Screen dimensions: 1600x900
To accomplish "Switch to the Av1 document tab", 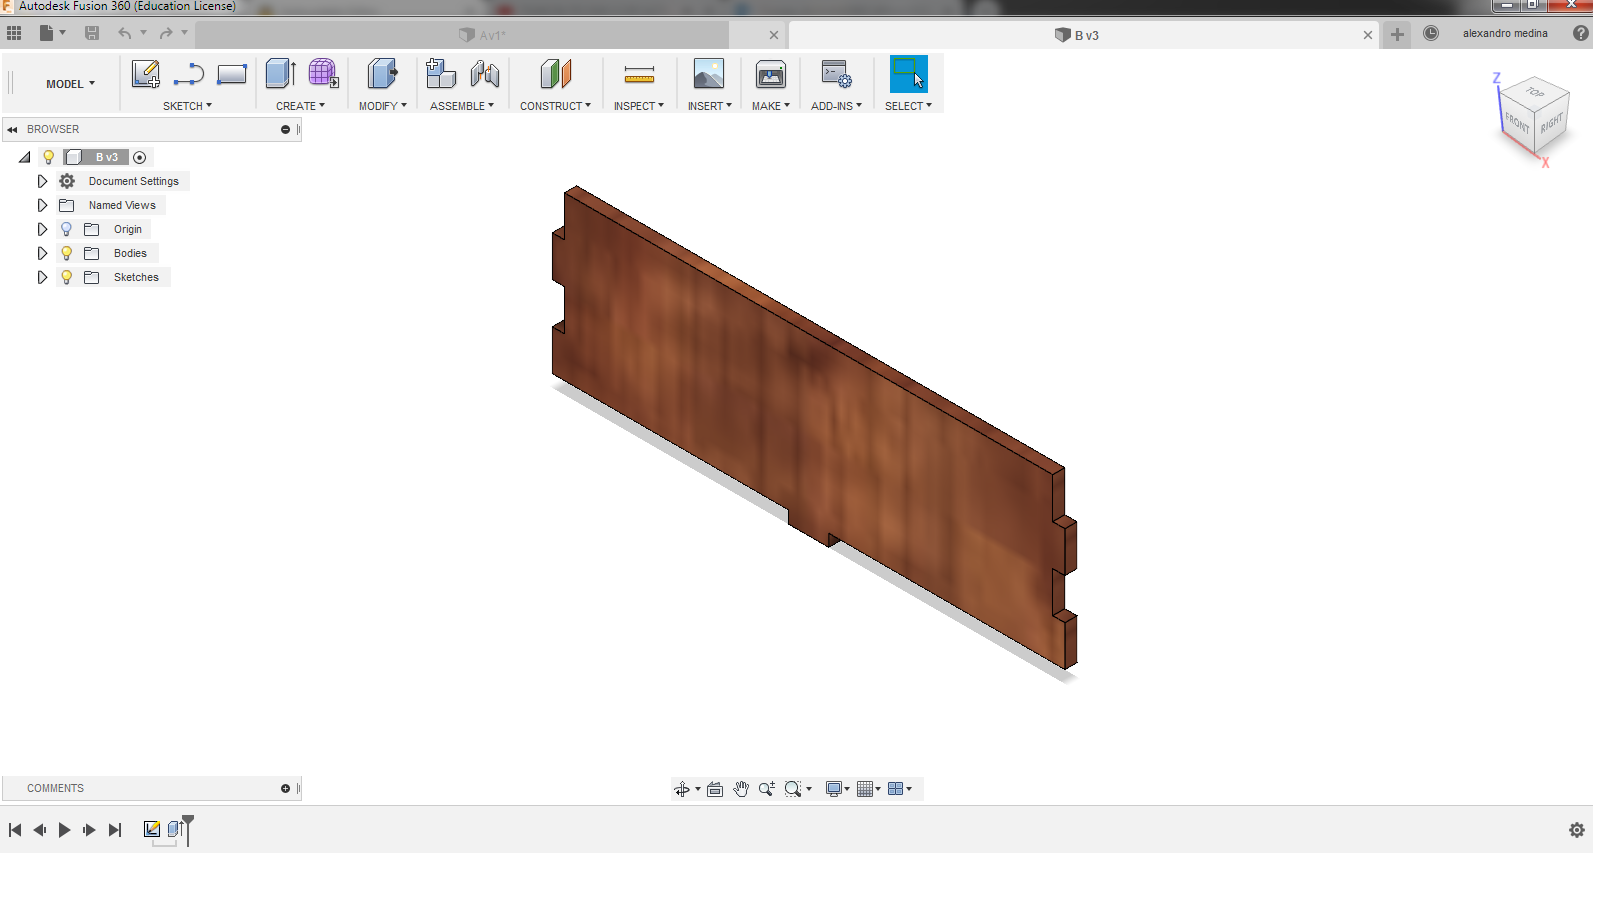I will [482, 35].
